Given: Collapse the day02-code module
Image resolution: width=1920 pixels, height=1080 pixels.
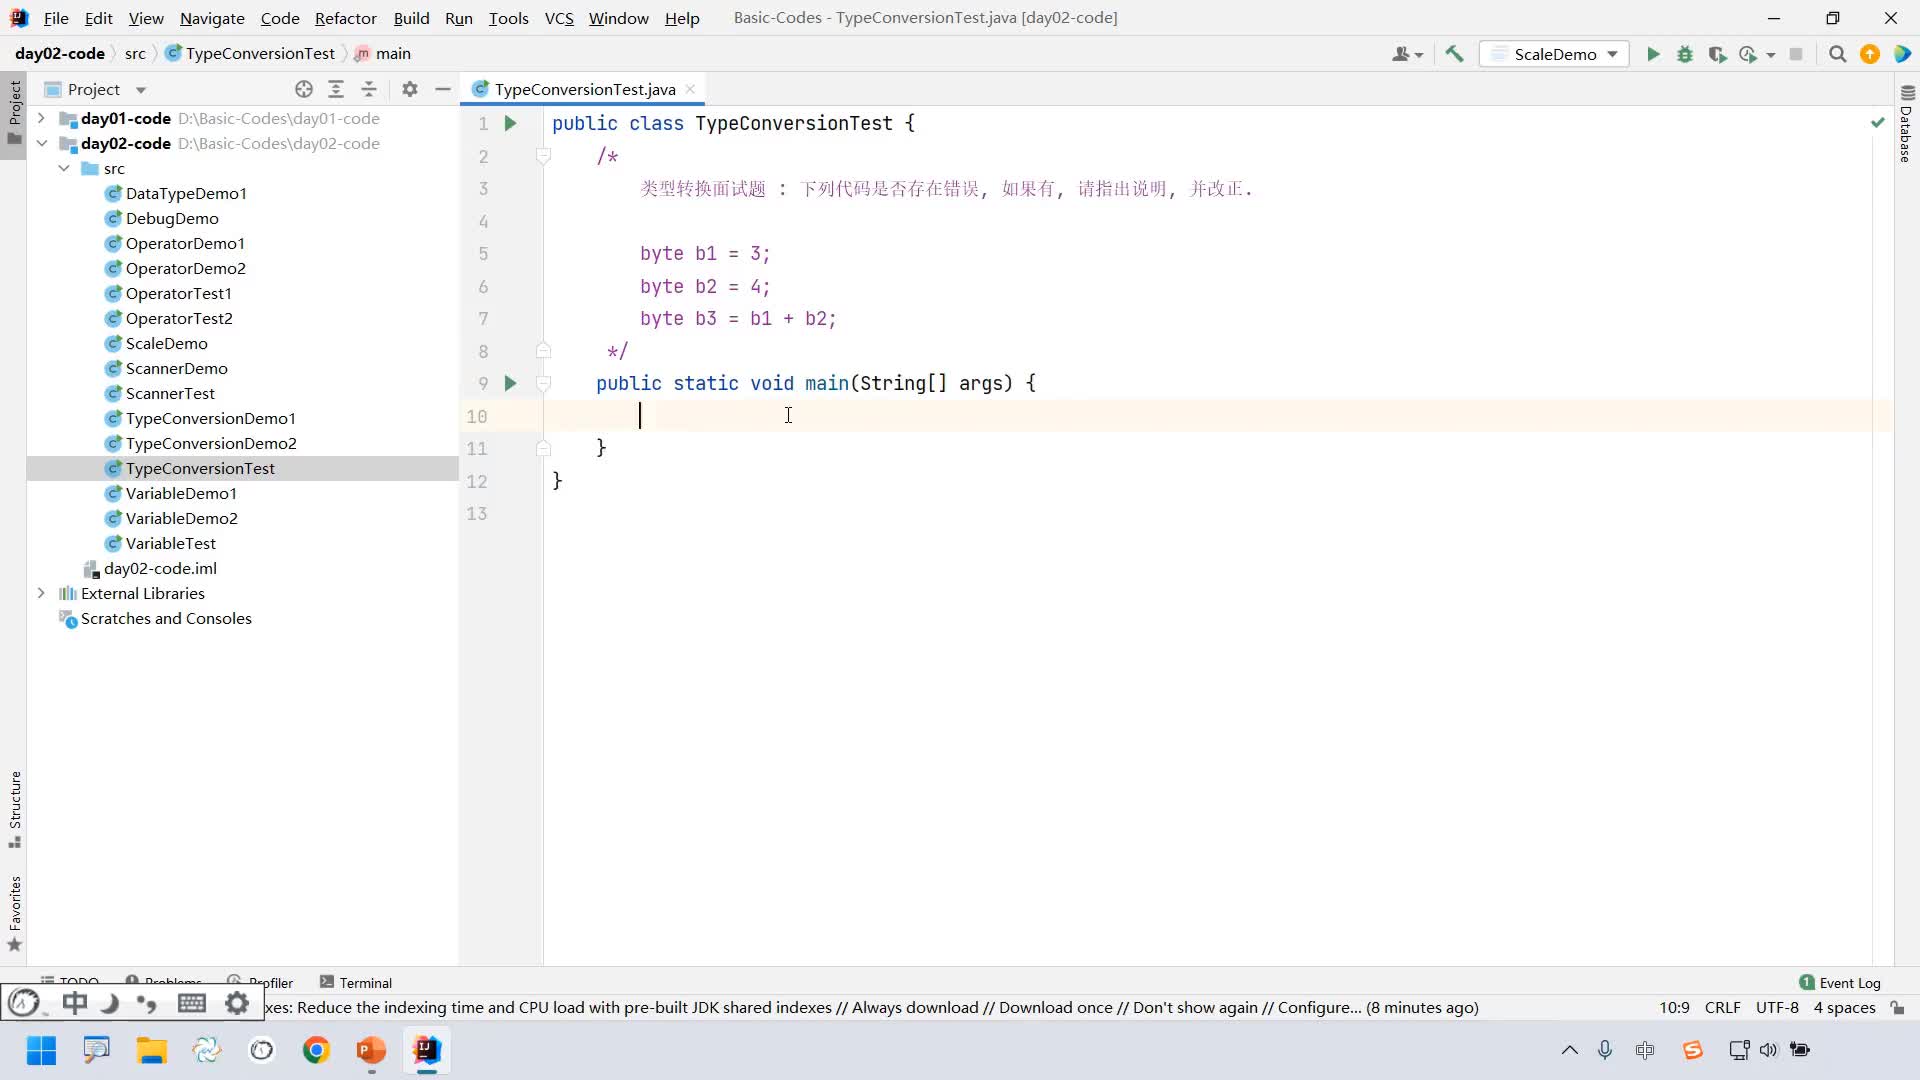Looking at the screenshot, I should pos(41,143).
